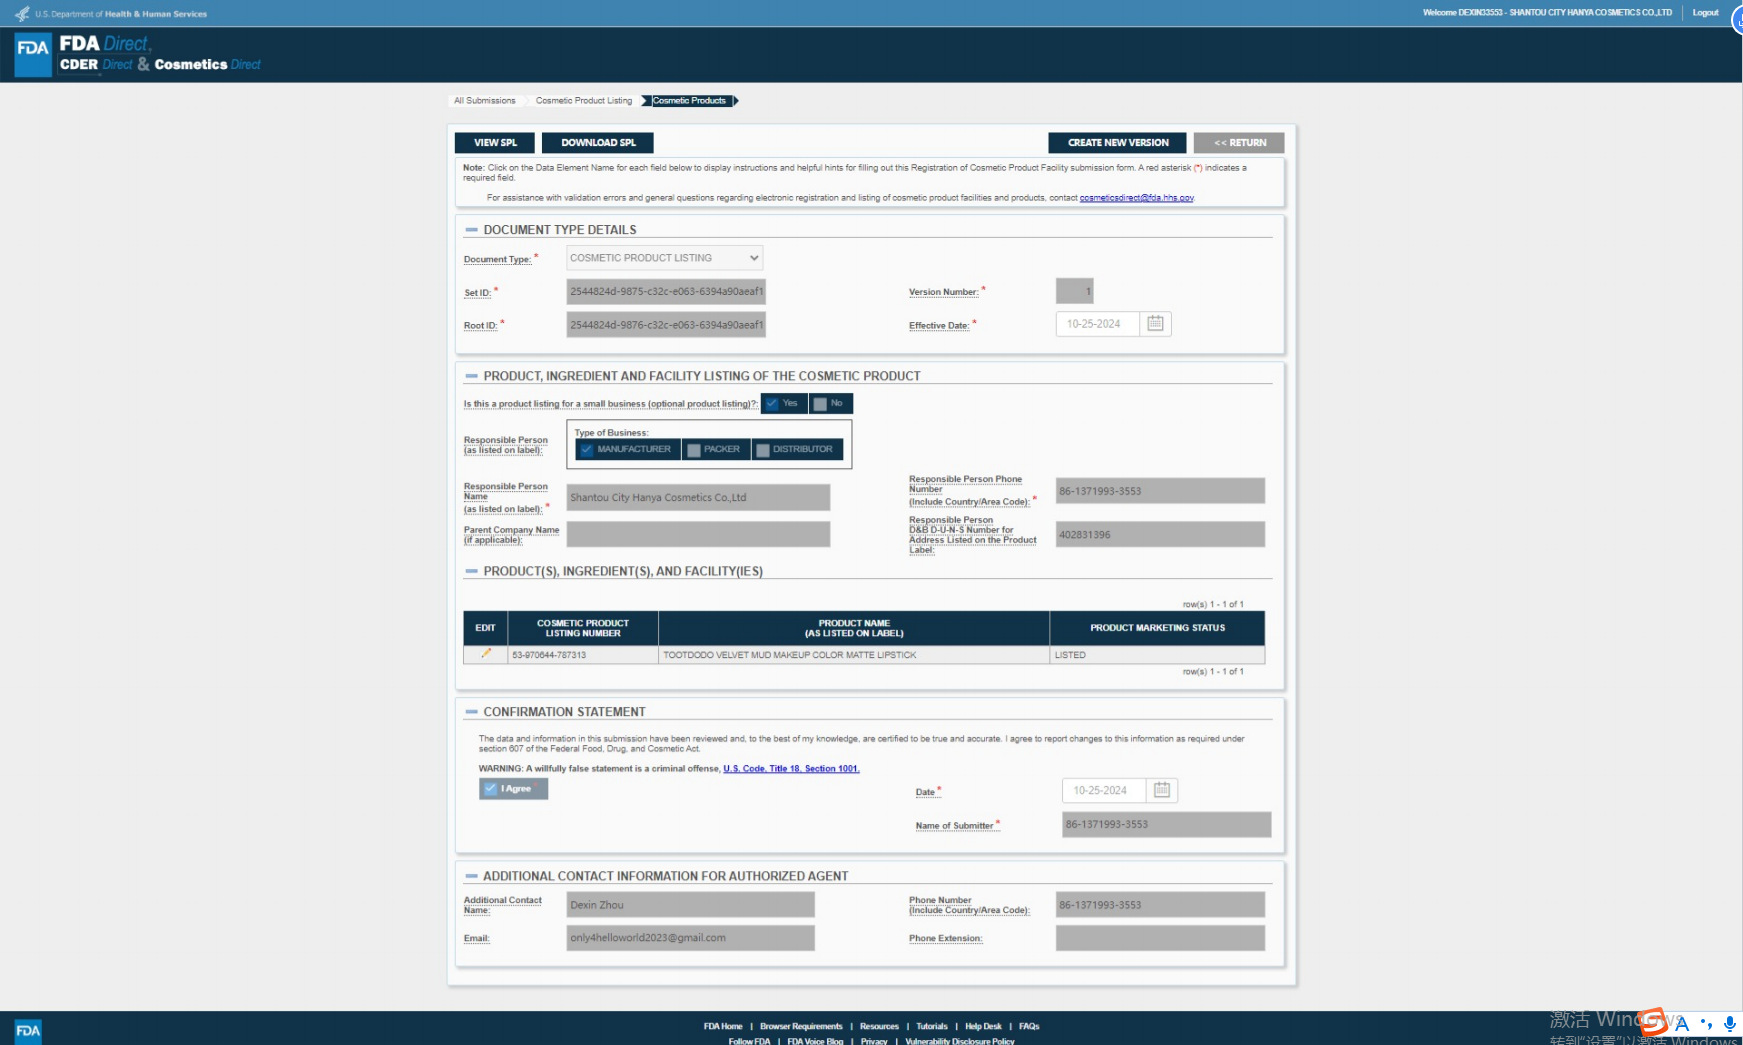The height and width of the screenshot is (1045, 1743).
Task: Collapse the Confirmation Statement section
Action: (471, 712)
